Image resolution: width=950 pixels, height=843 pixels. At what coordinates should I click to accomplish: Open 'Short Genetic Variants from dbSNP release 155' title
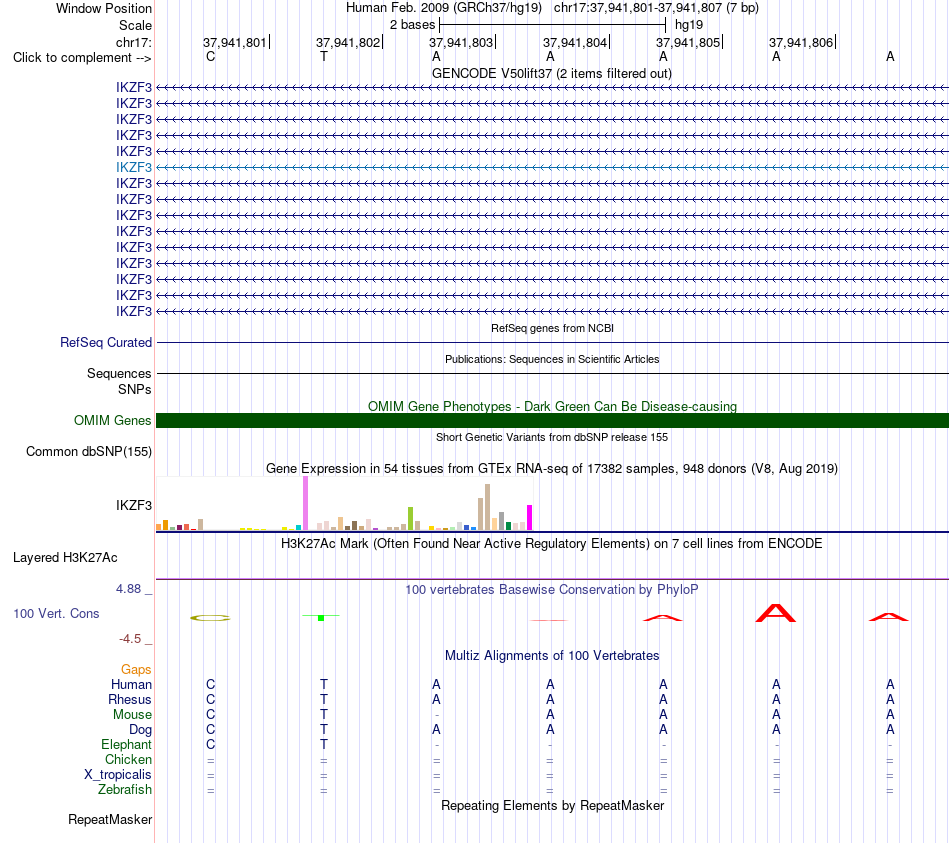pos(552,437)
